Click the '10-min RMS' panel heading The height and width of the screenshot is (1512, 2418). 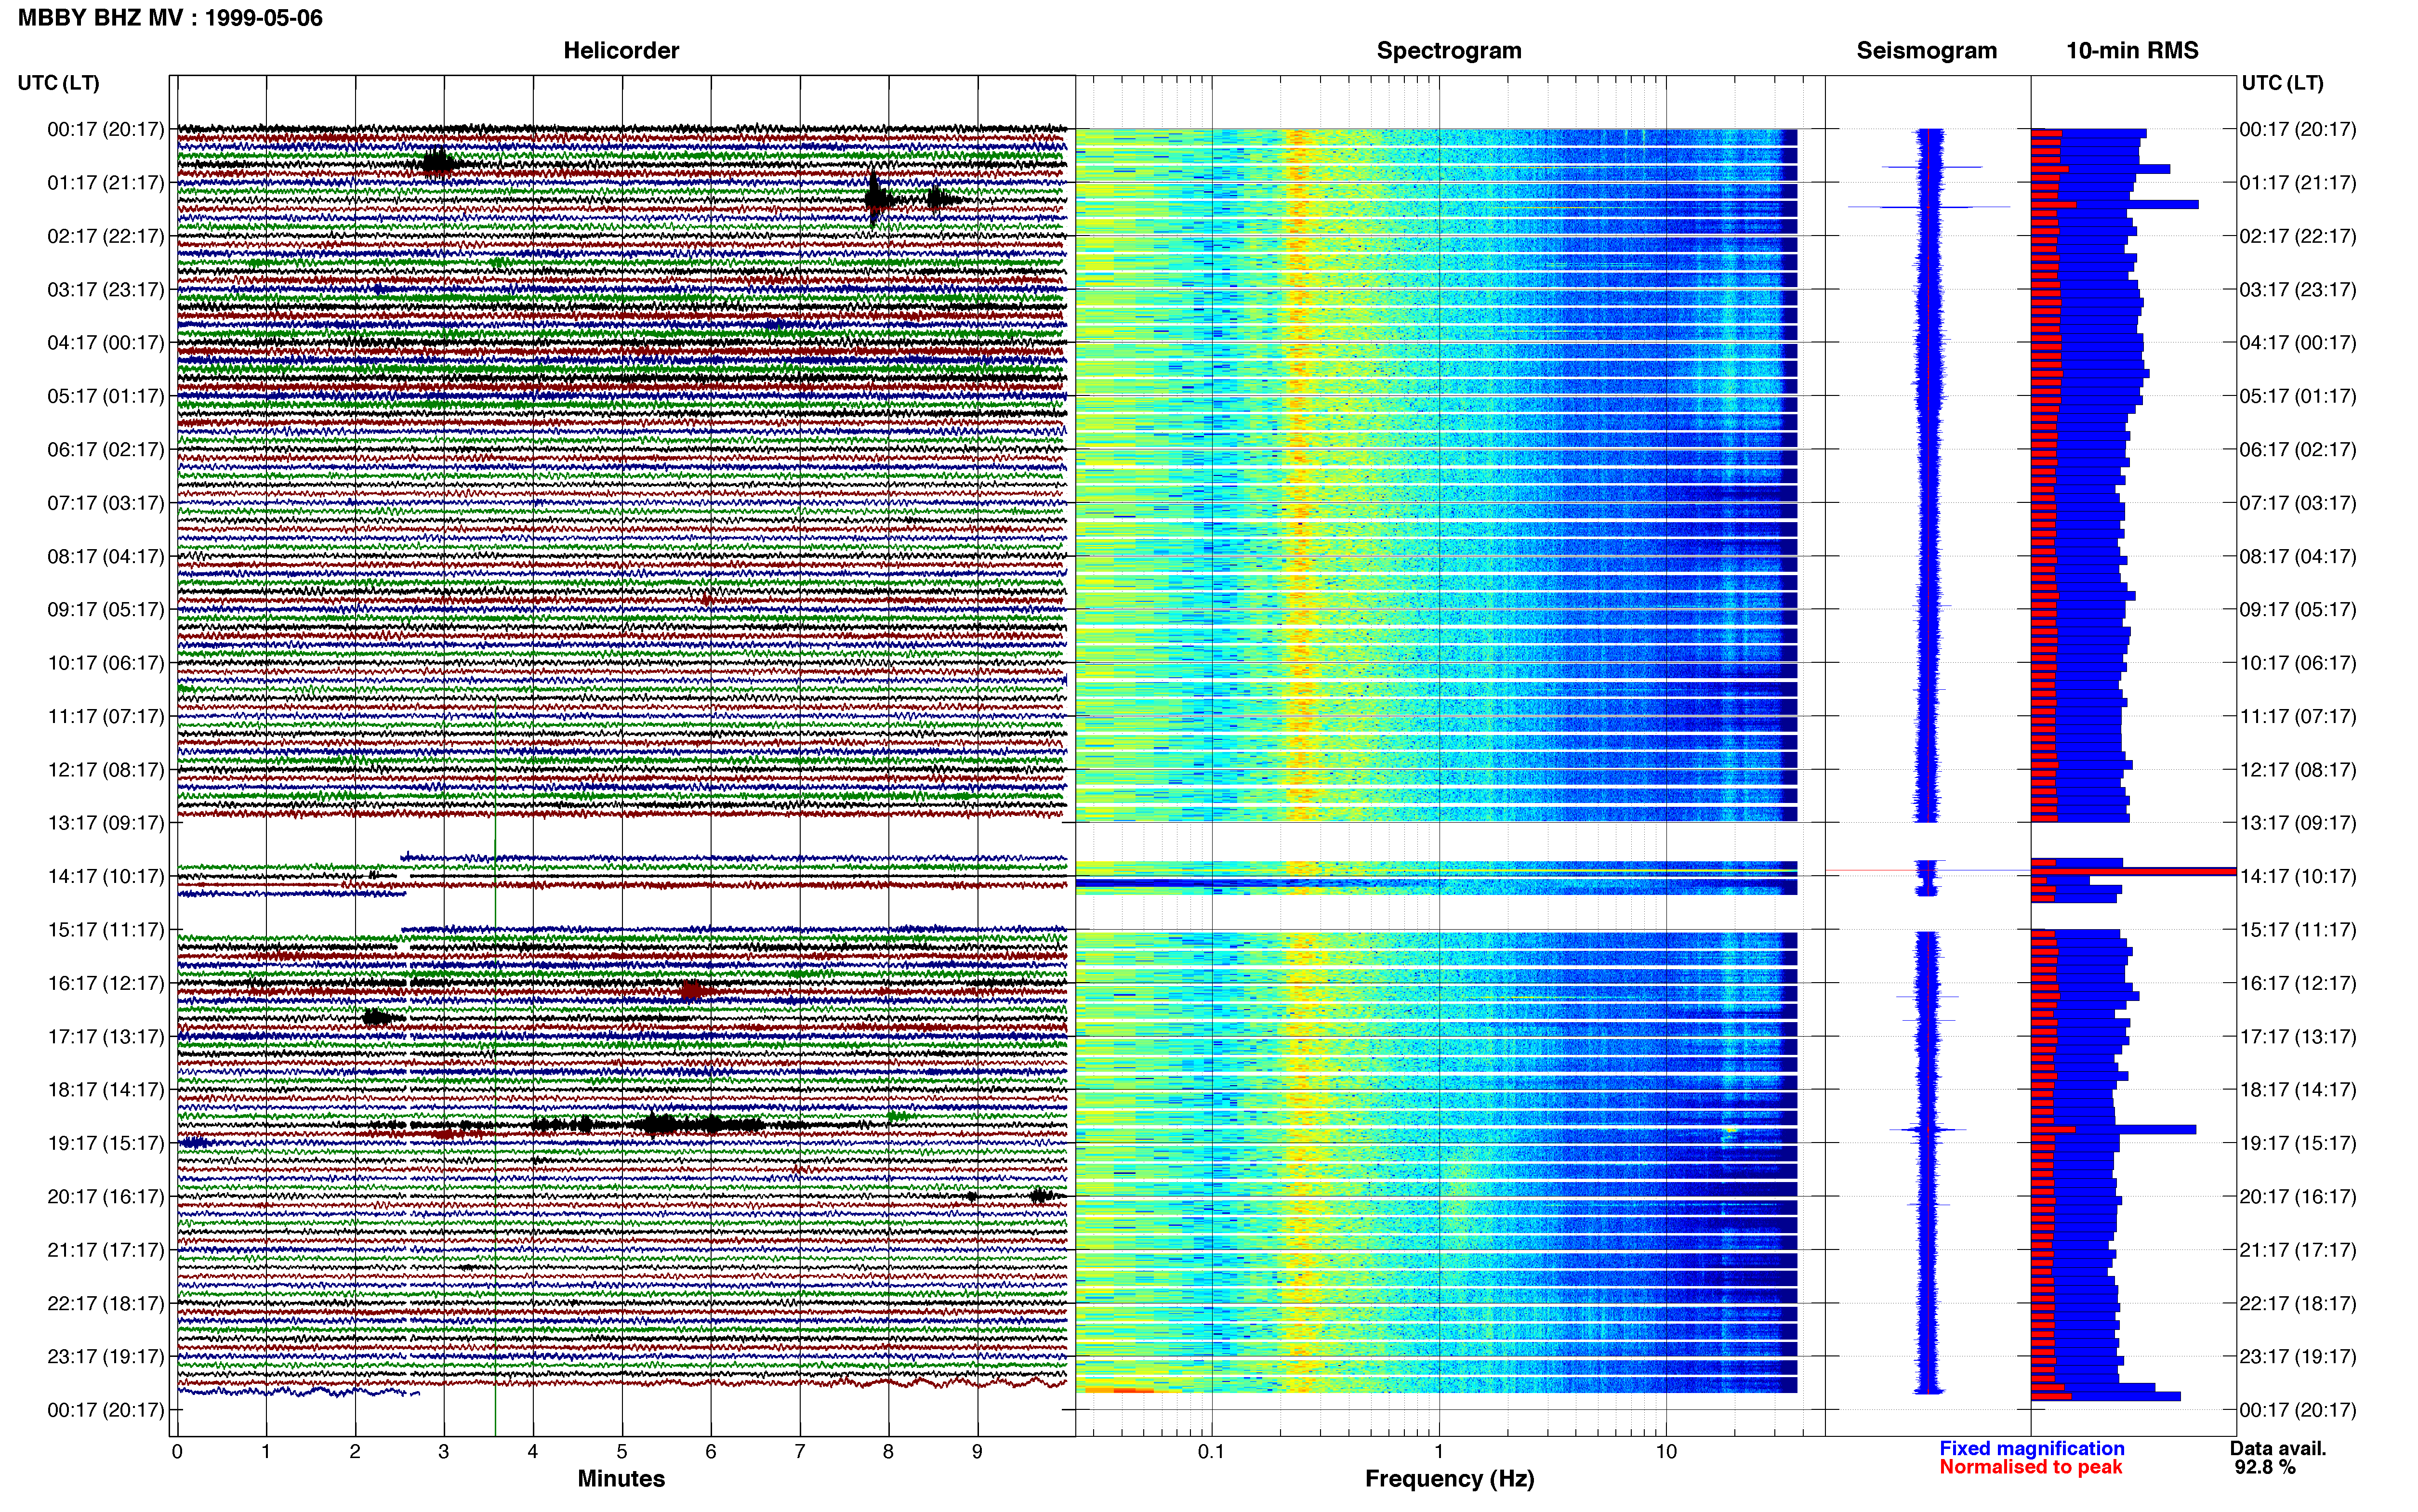2132,51
